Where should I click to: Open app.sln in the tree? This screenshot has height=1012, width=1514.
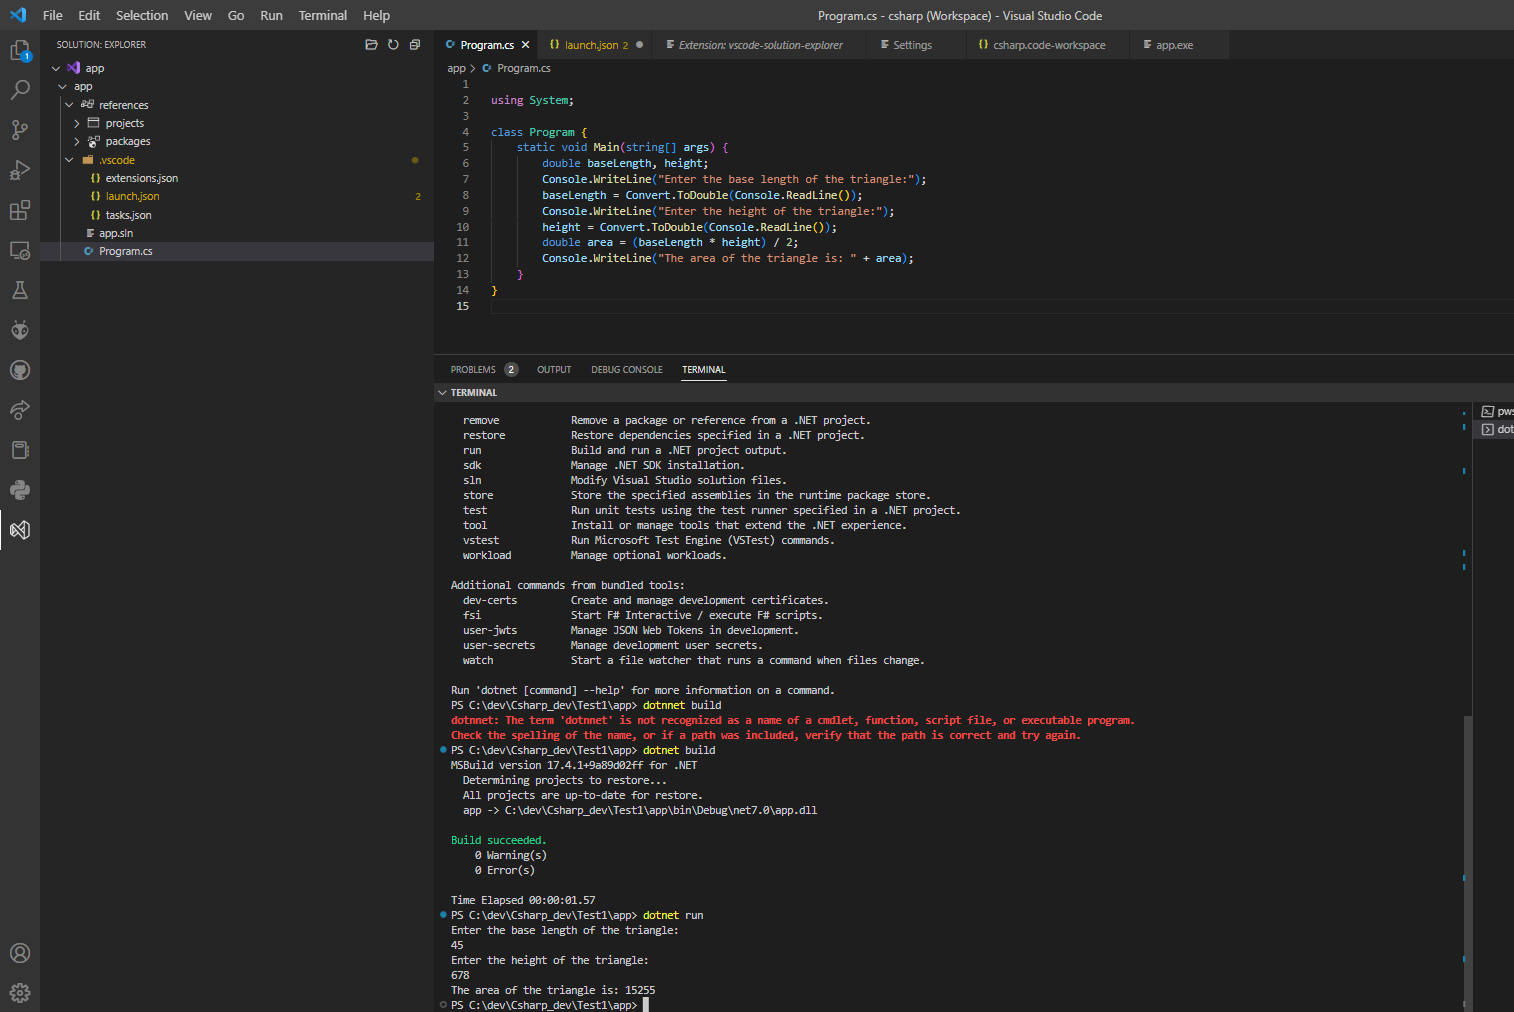pos(115,233)
